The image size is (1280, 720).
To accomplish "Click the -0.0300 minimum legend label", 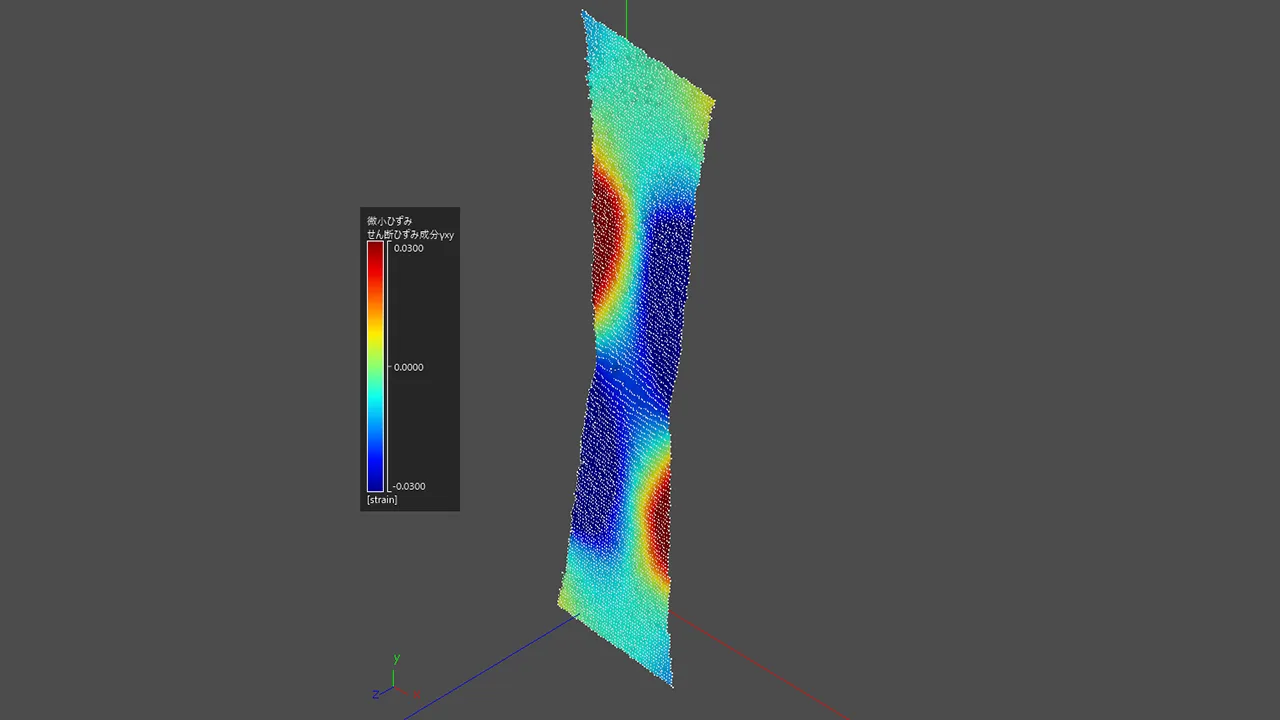I will [408, 486].
